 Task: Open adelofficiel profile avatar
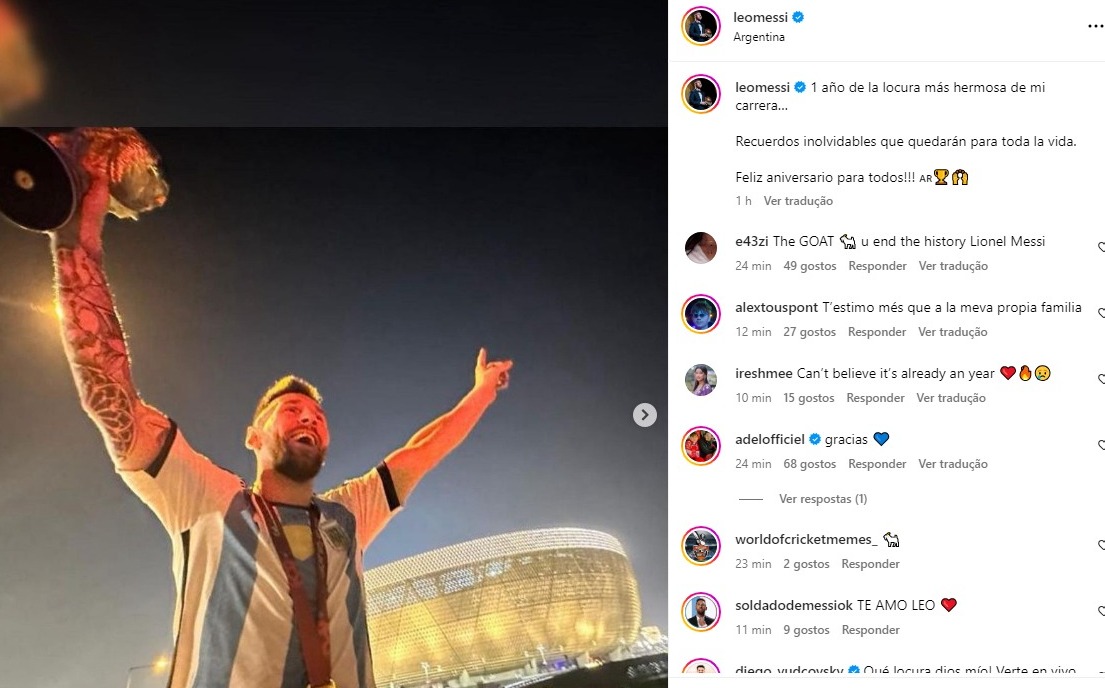[700, 446]
